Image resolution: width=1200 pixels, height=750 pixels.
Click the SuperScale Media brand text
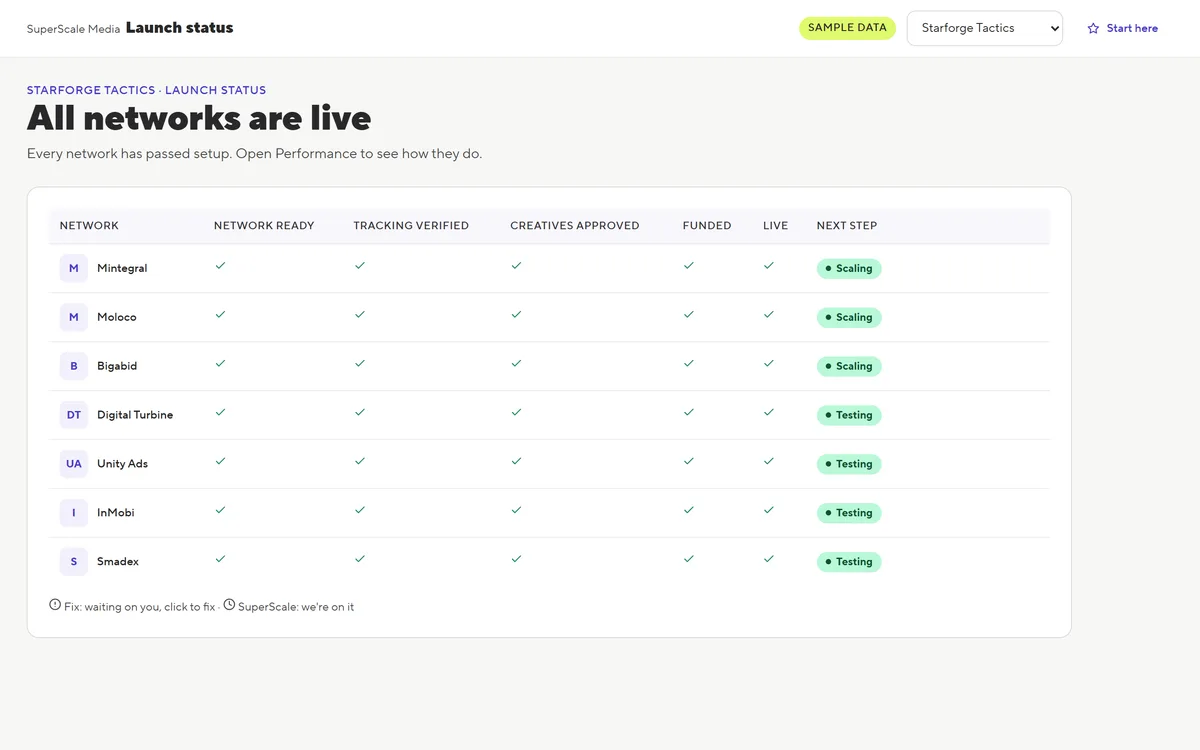point(73,29)
